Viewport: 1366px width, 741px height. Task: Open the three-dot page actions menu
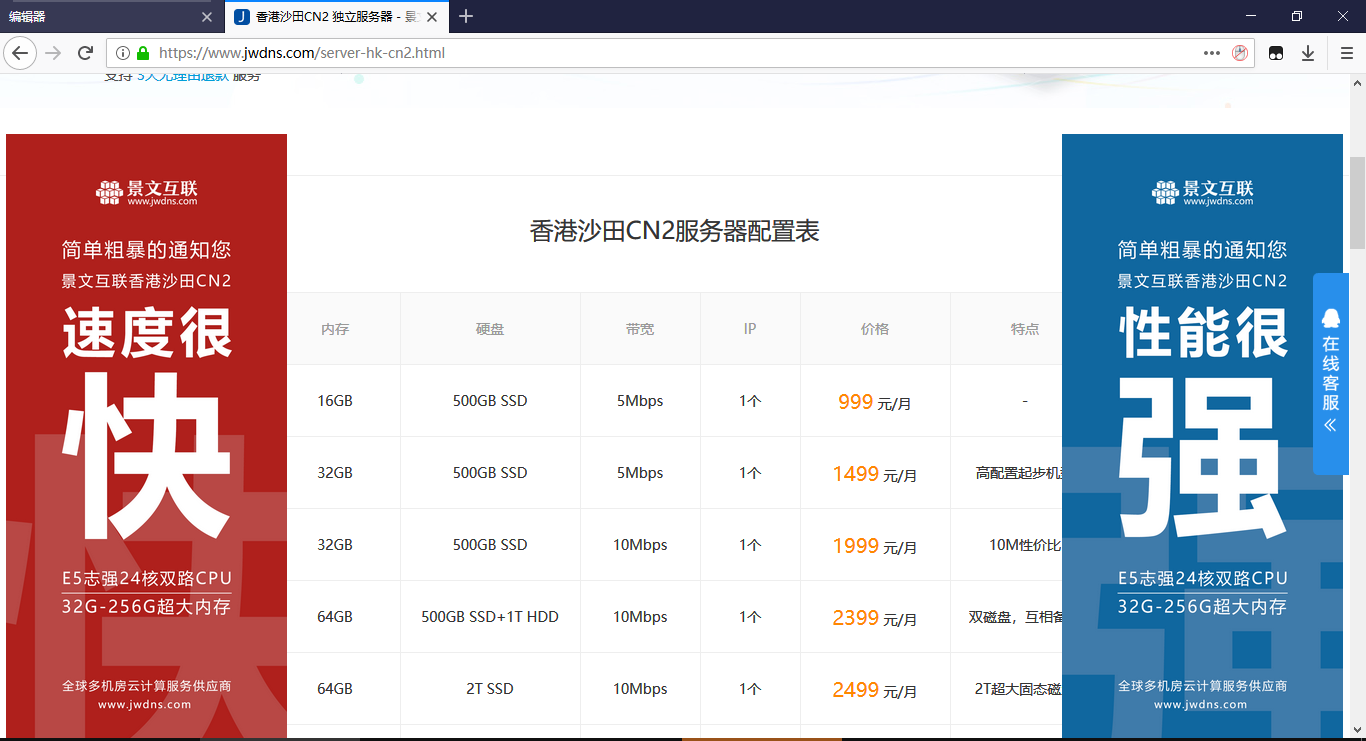[1212, 53]
